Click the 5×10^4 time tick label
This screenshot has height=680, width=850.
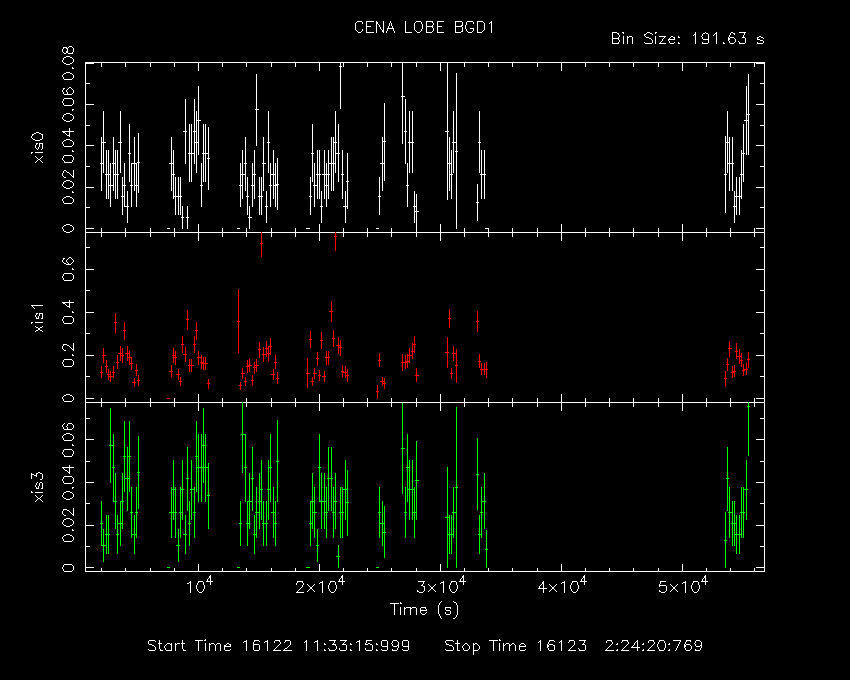[683, 586]
